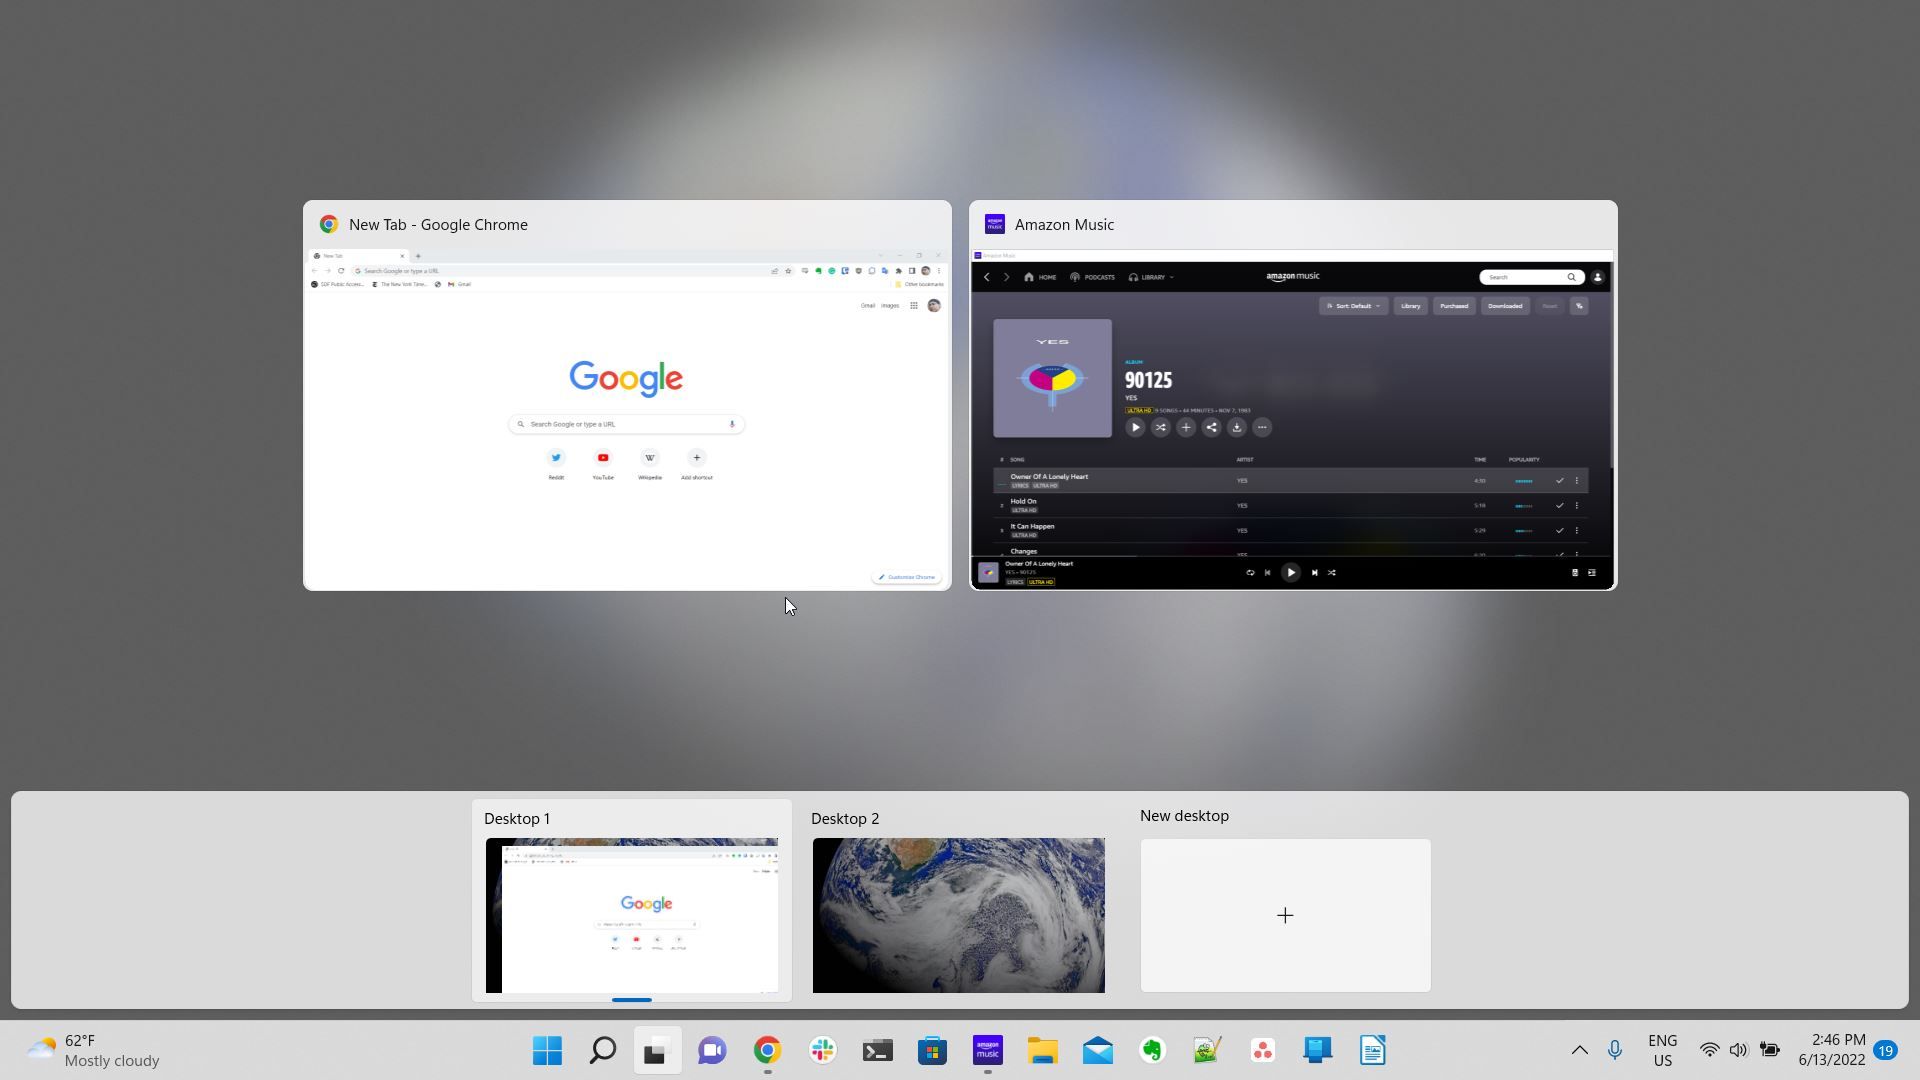Click the battery status tray icon

pyautogui.click(x=1770, y=1050)
